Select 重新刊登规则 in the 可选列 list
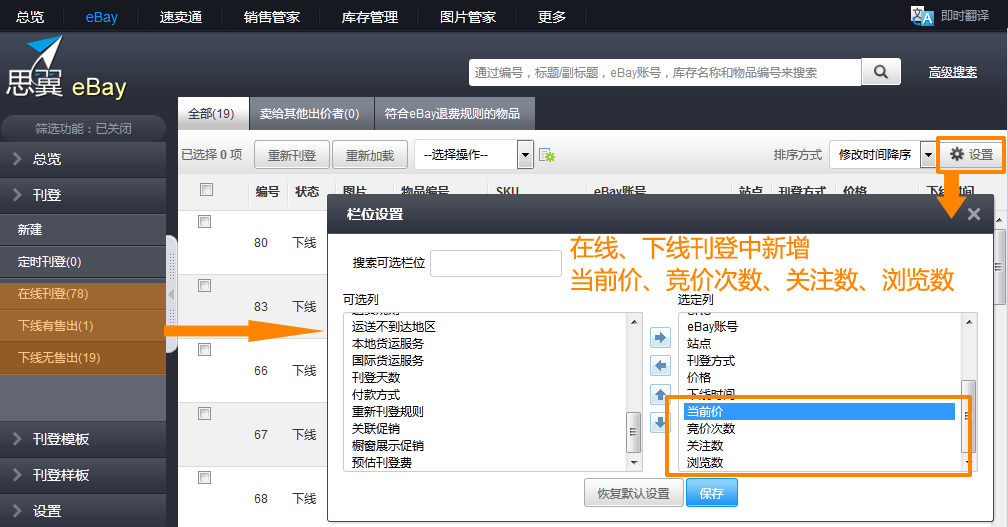Screen dimensions: 1008x527 485,411
